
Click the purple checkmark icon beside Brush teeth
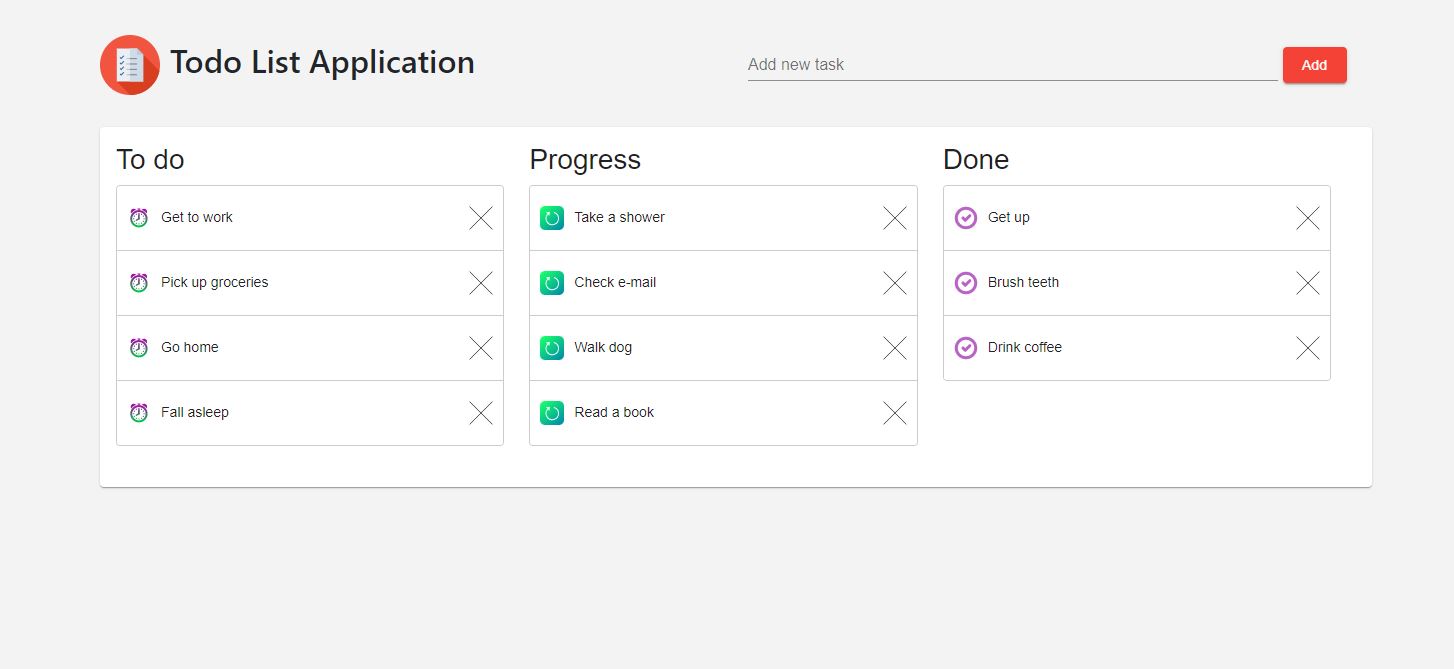pos(966,283)
